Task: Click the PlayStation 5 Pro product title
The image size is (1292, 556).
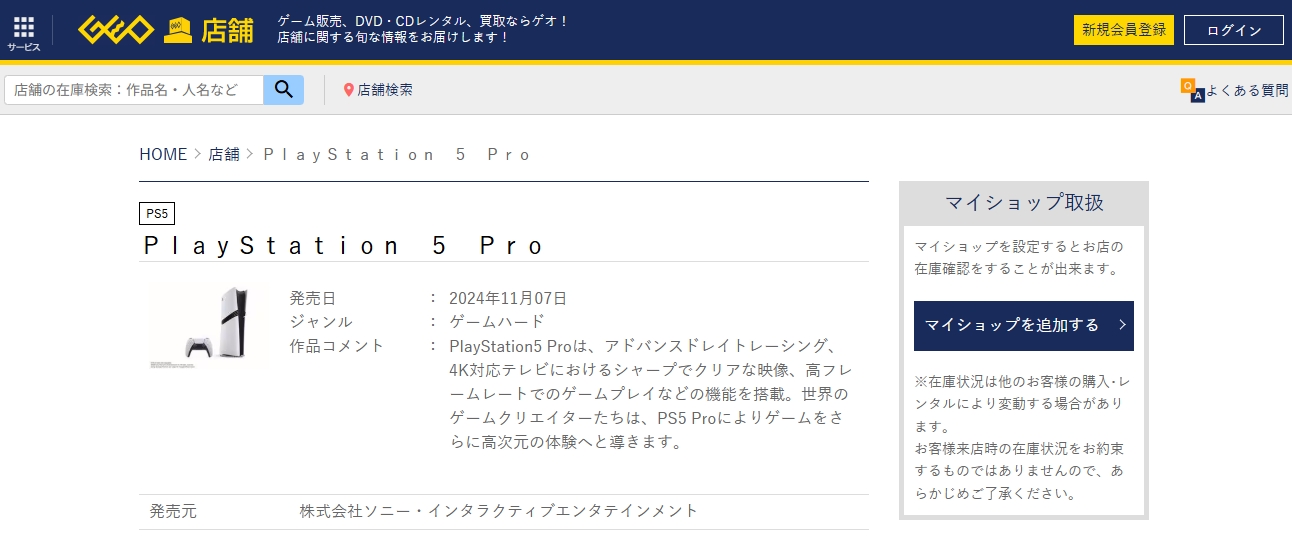Action: [x=344, y=245]
